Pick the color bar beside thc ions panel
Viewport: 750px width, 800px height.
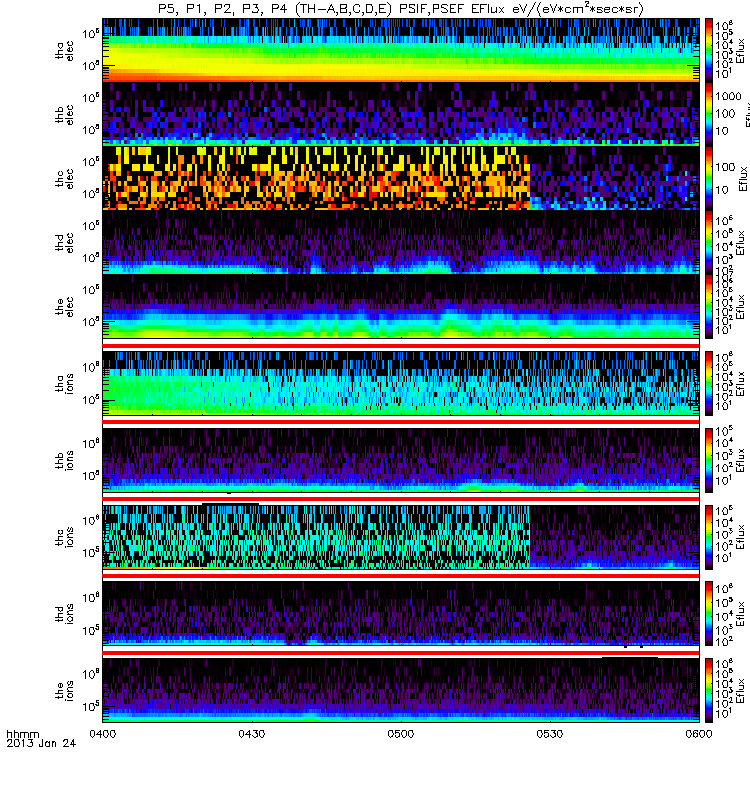[709, 537]
